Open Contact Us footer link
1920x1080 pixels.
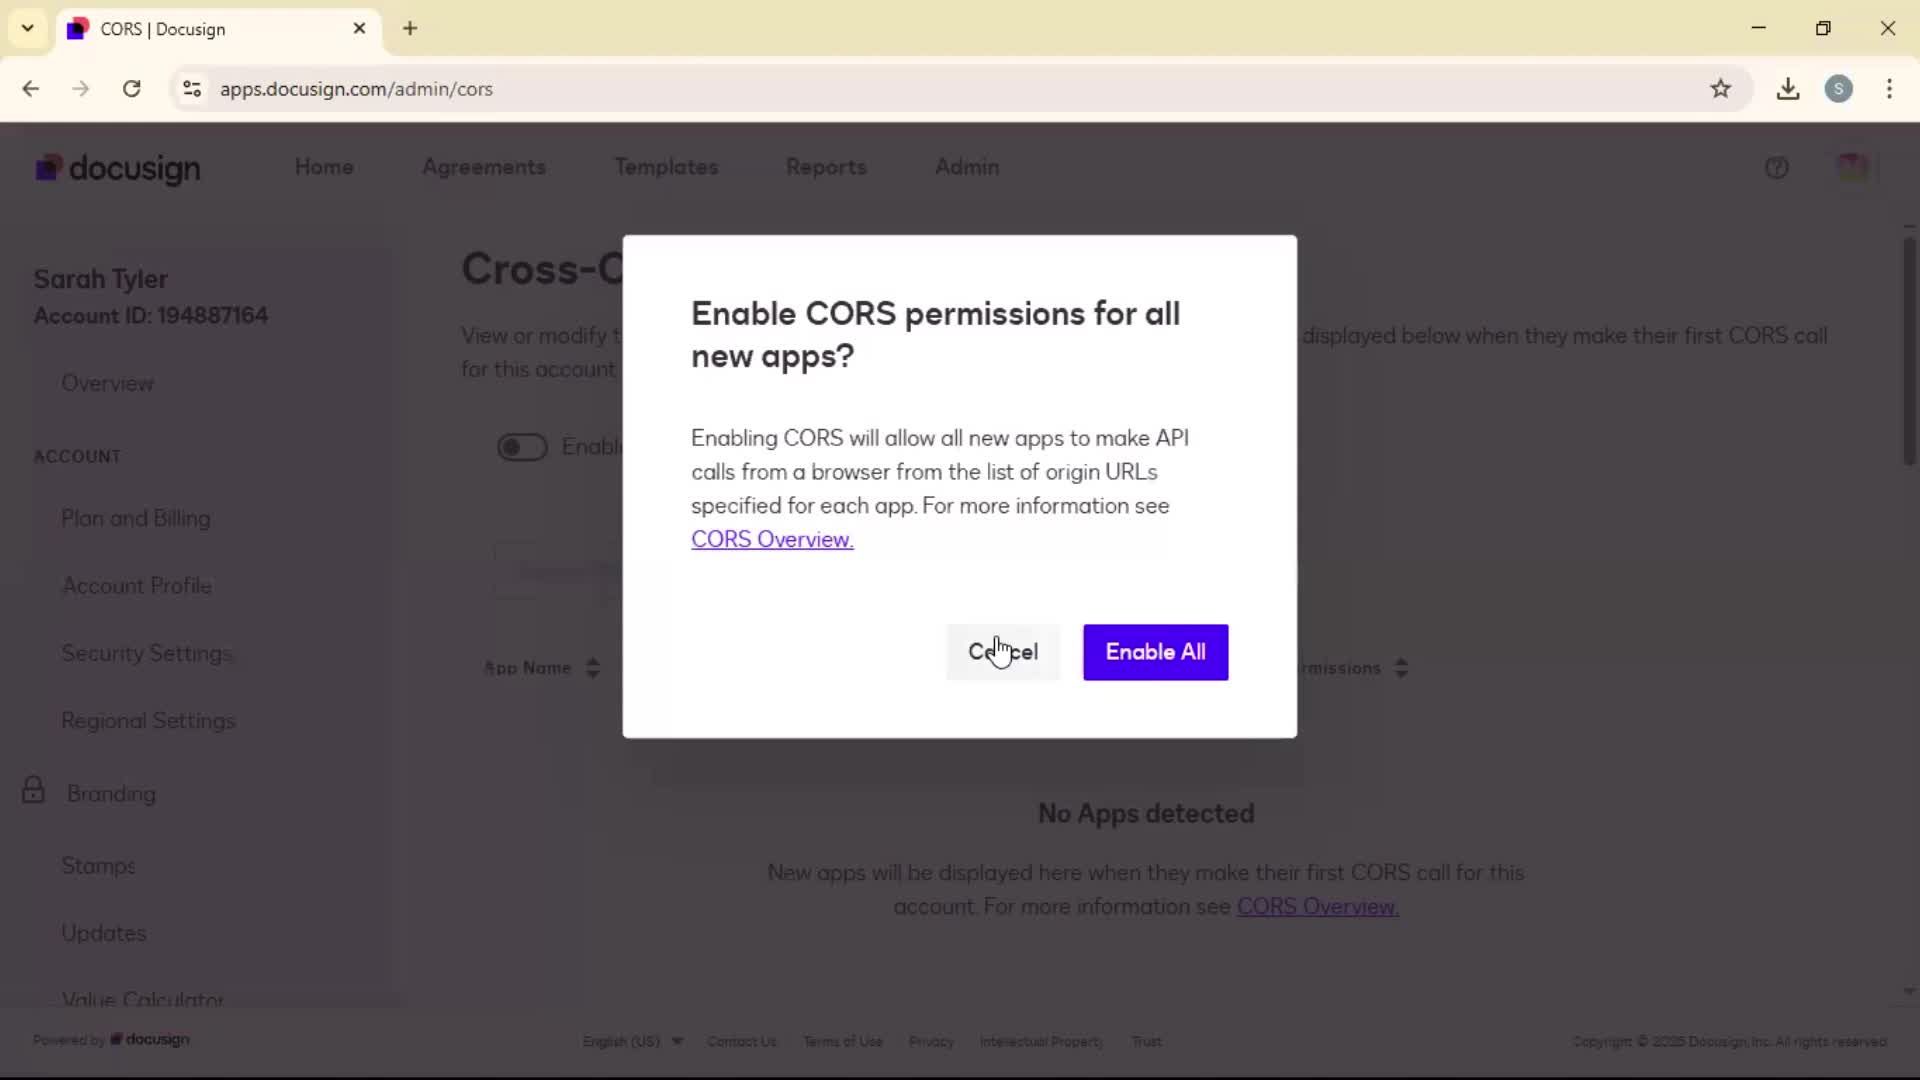742,1041
